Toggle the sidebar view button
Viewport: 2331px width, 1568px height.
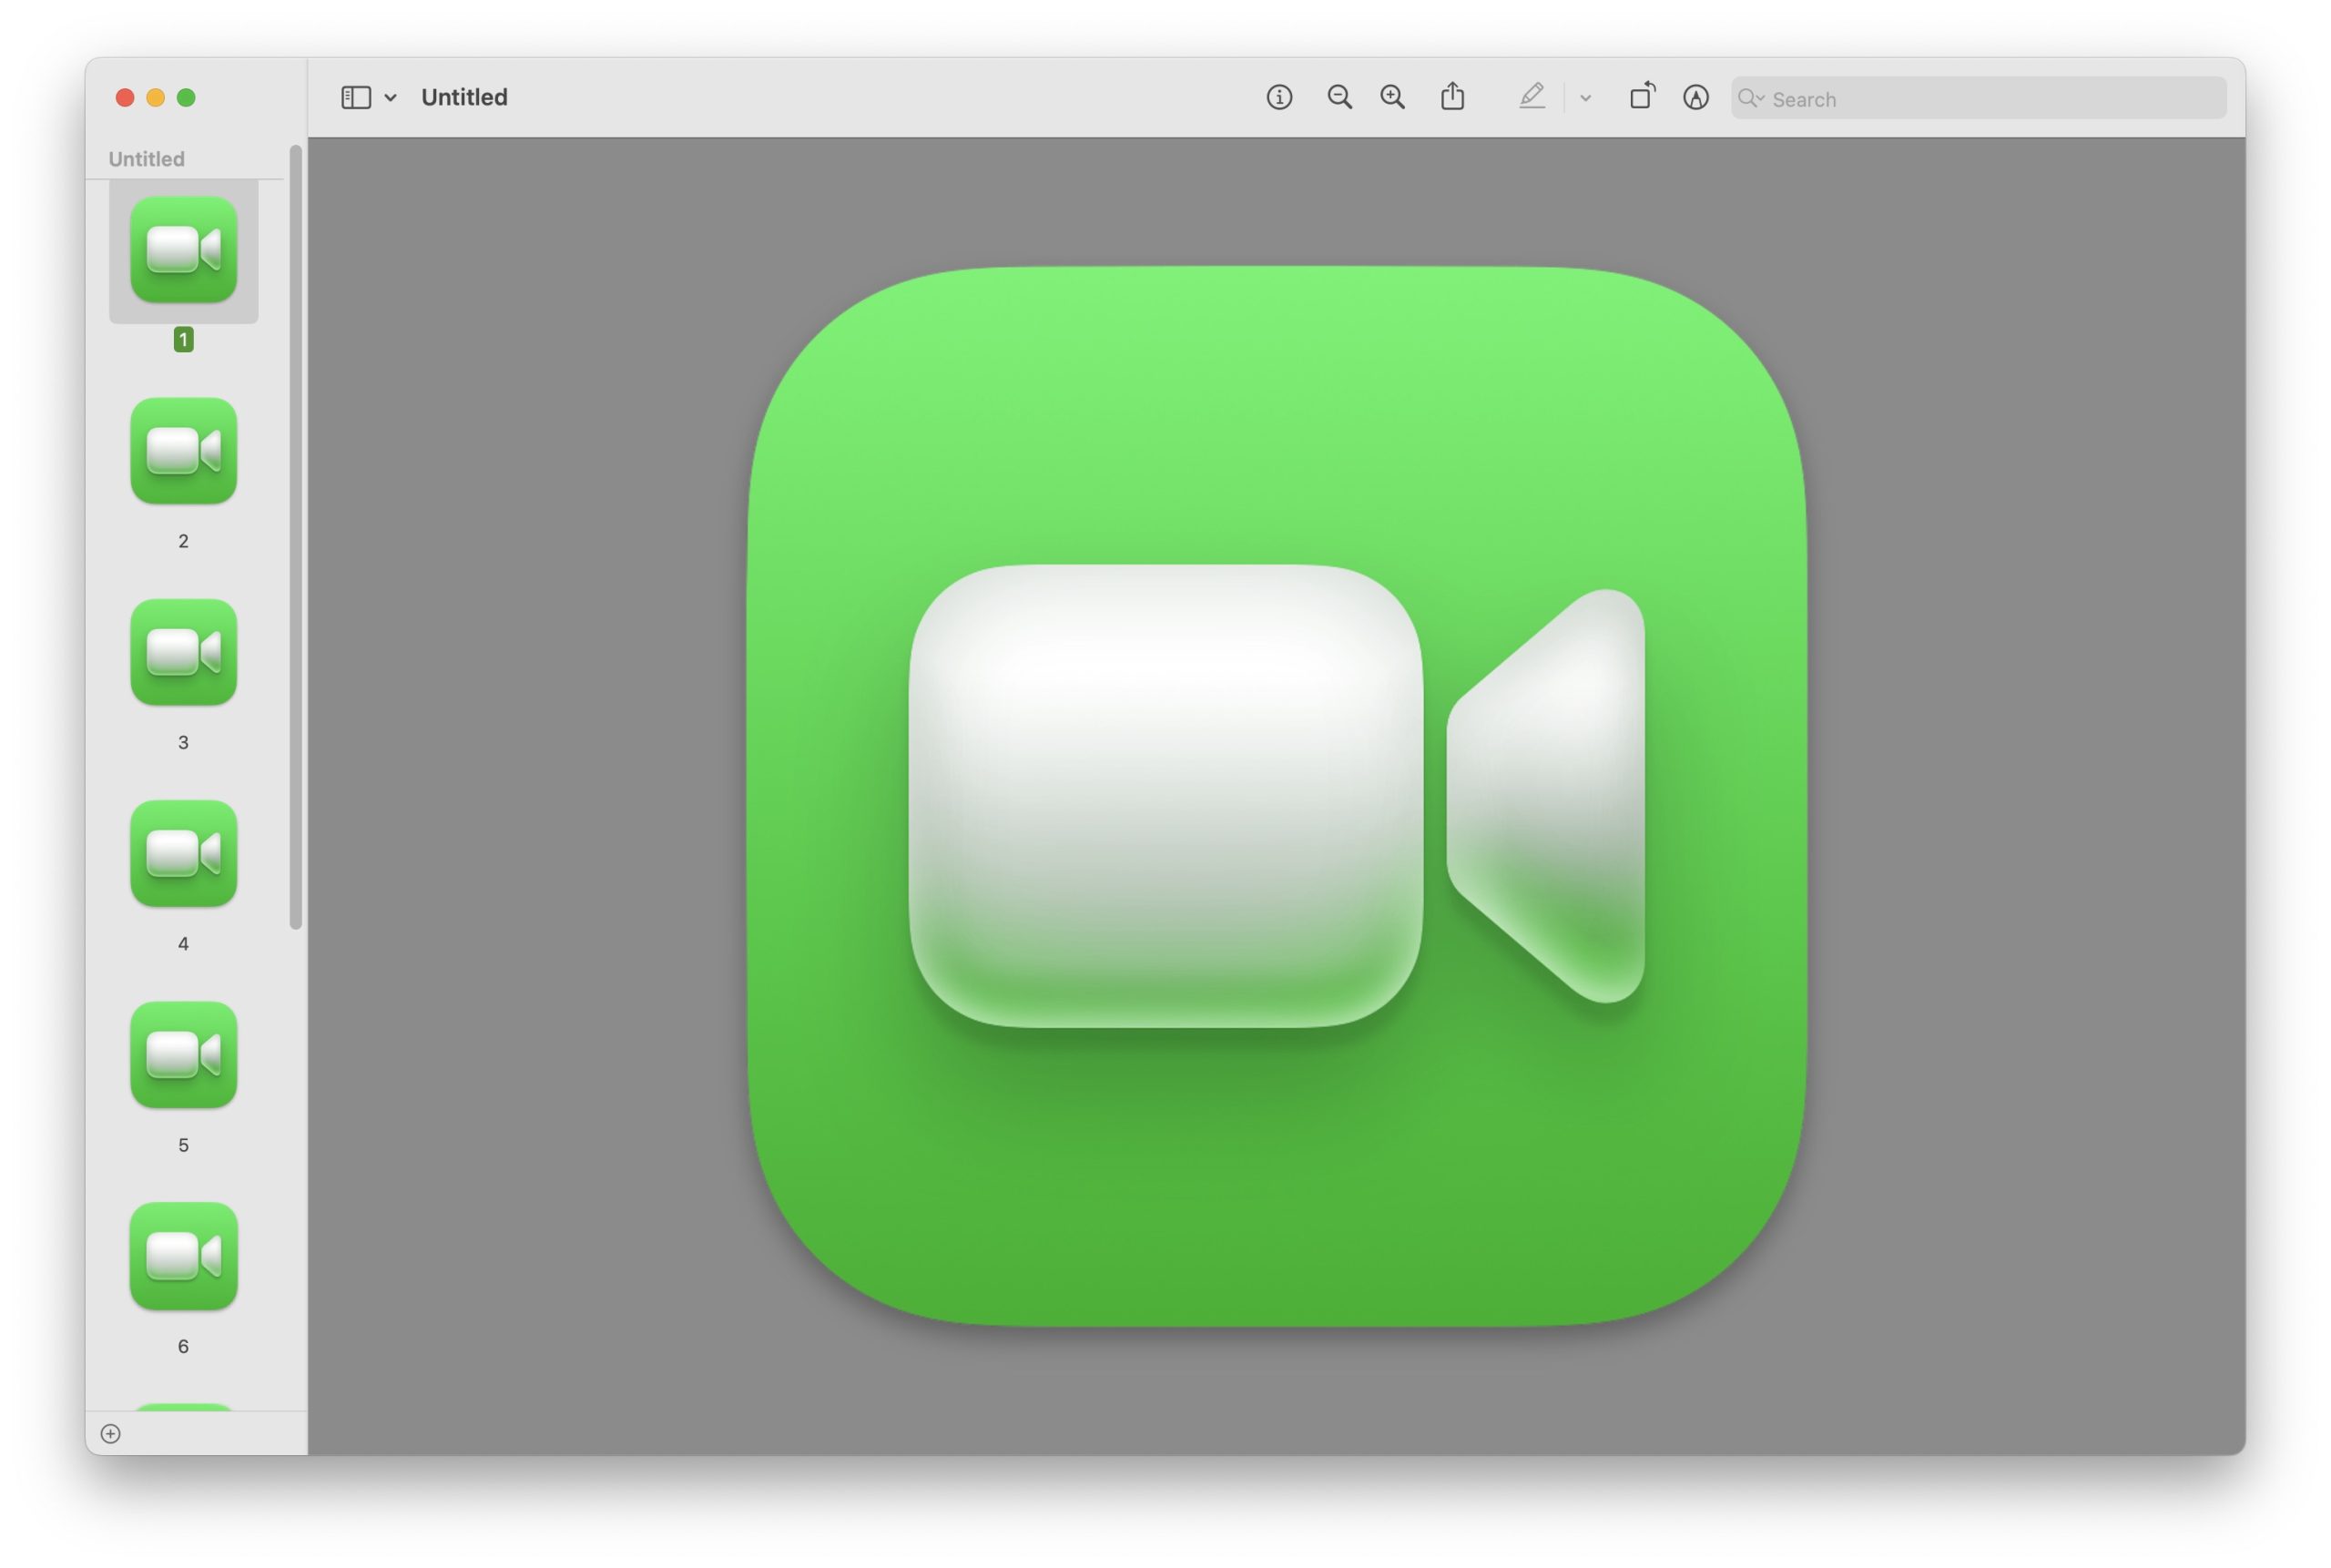(356, 97)
